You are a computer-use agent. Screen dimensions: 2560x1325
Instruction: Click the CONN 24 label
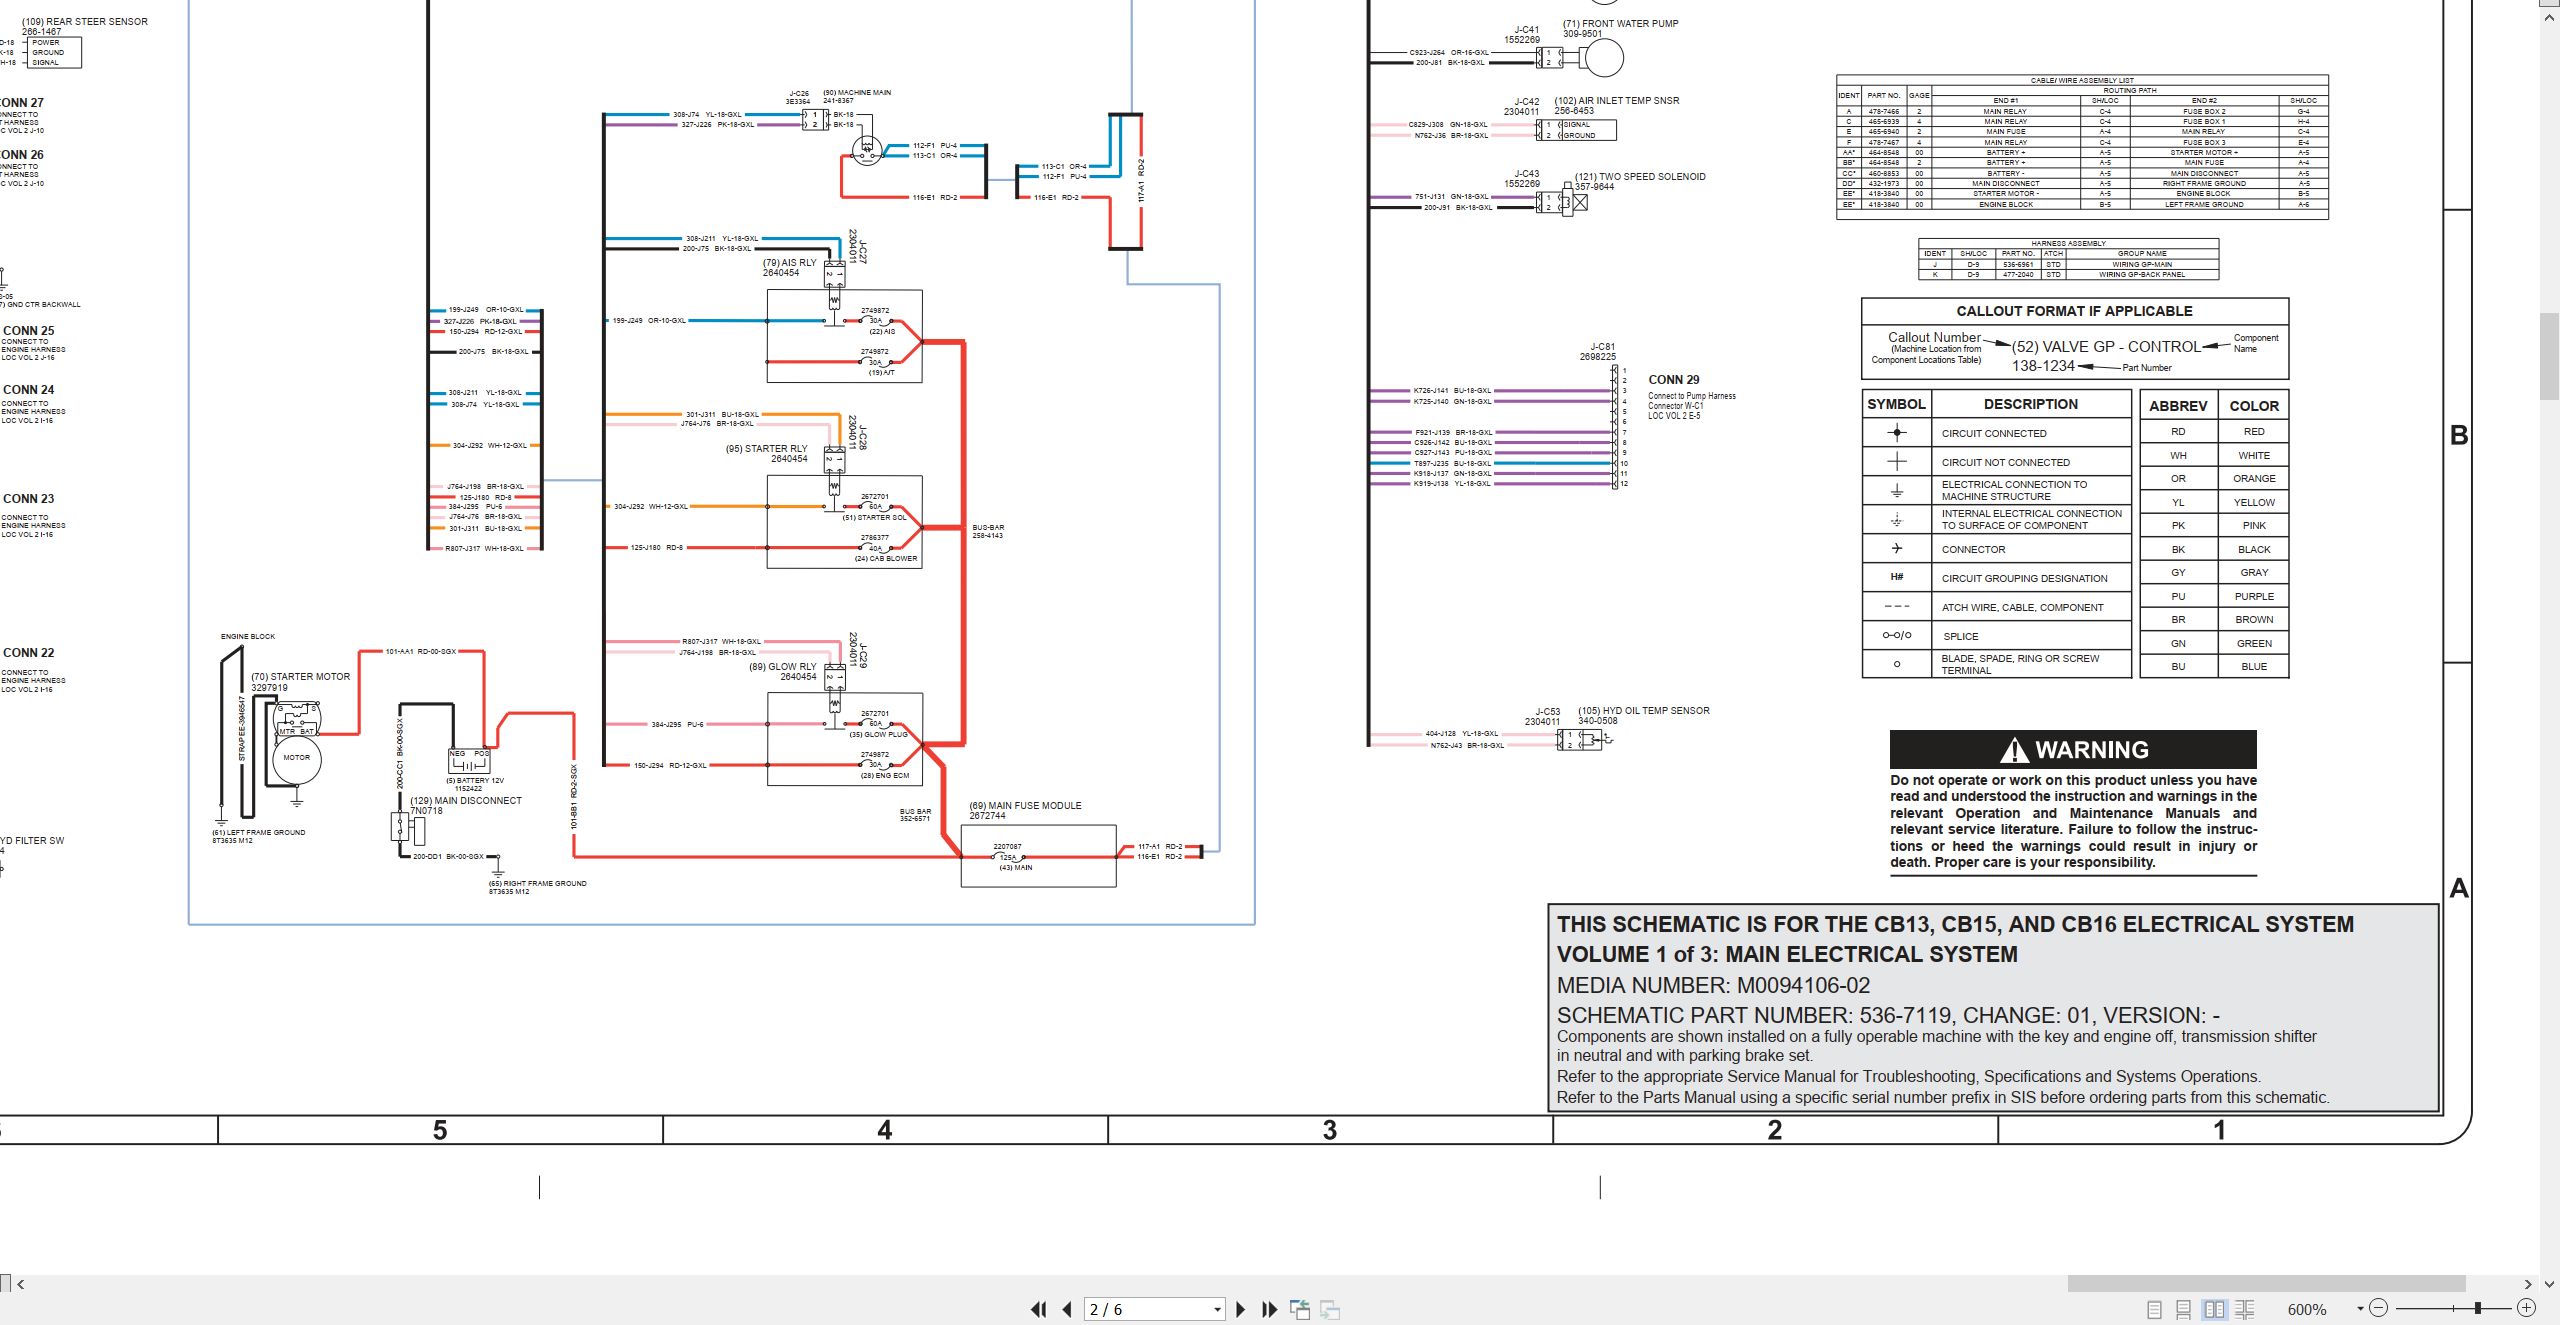coord(28,390)
